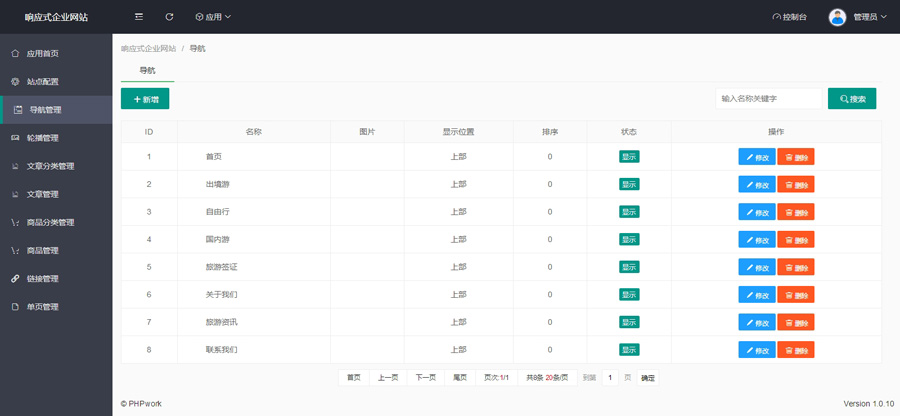The height and width of the screenshot is (416, 900).
Task: Click the gear icon beside 站点配置
Action: [15, 82]
